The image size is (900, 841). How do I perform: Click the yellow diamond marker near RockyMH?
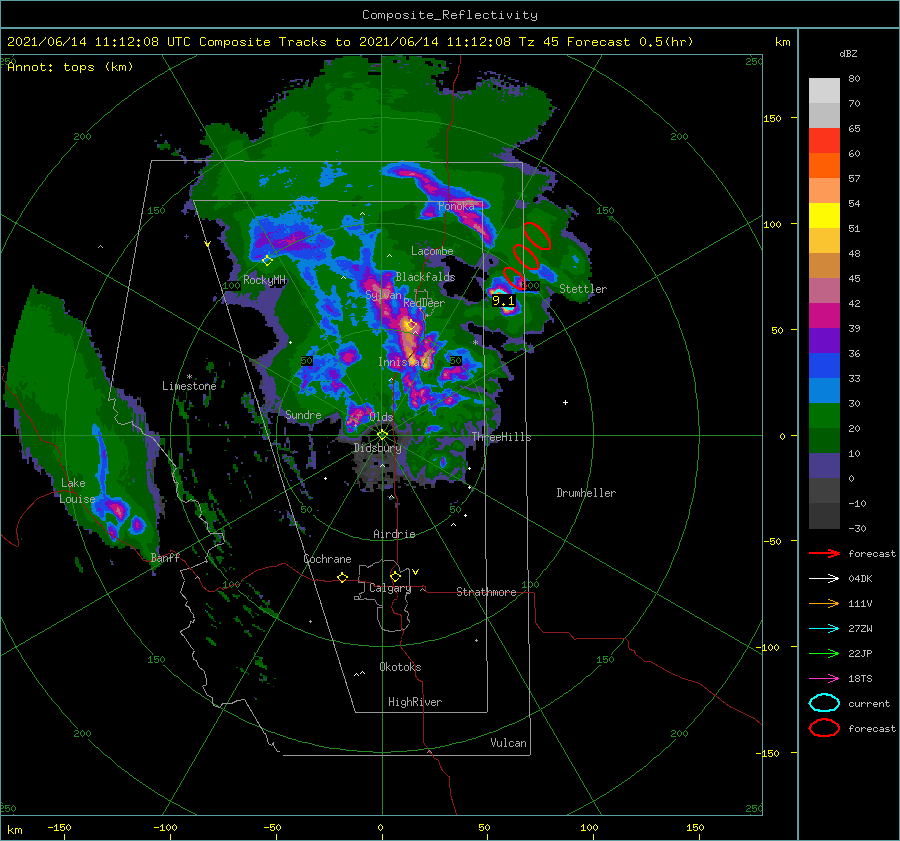pyautogui.click(x=267, y=261)
